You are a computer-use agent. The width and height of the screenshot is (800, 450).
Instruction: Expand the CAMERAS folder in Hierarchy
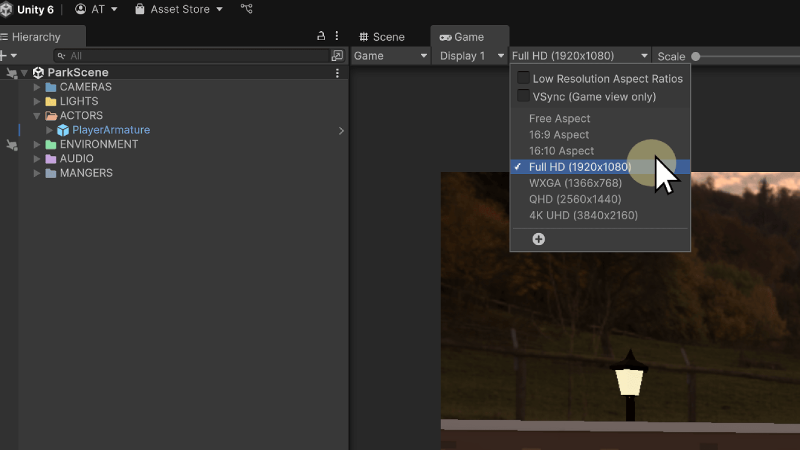tap(37, 87)
